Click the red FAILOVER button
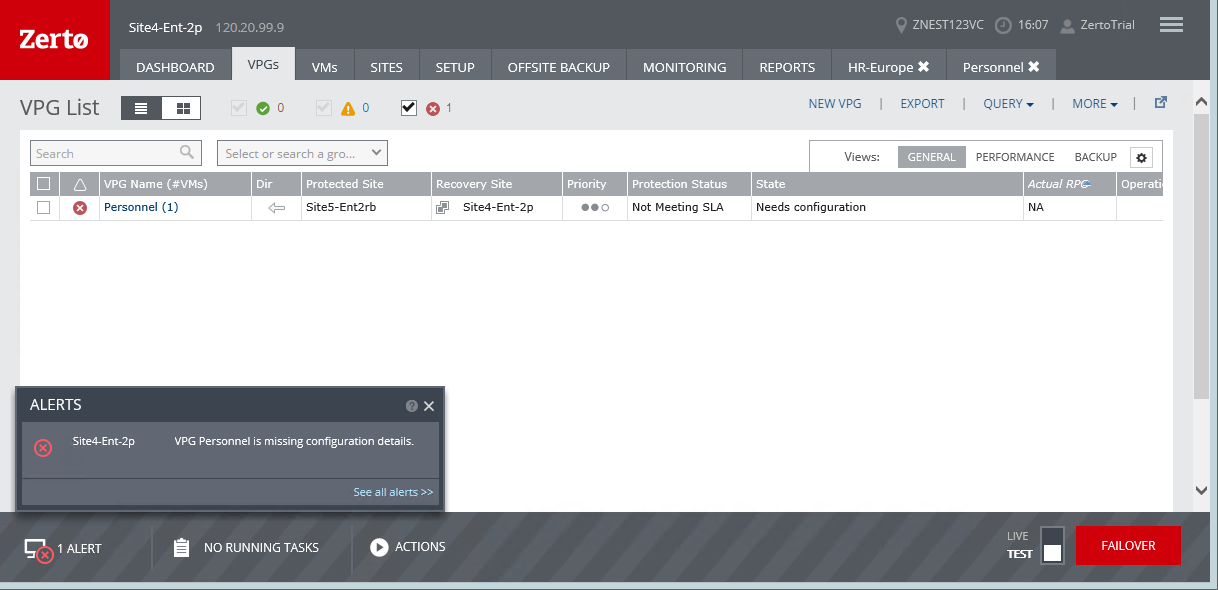The height and width of the screenshot is (590, 1218). tap(1128, 546)
